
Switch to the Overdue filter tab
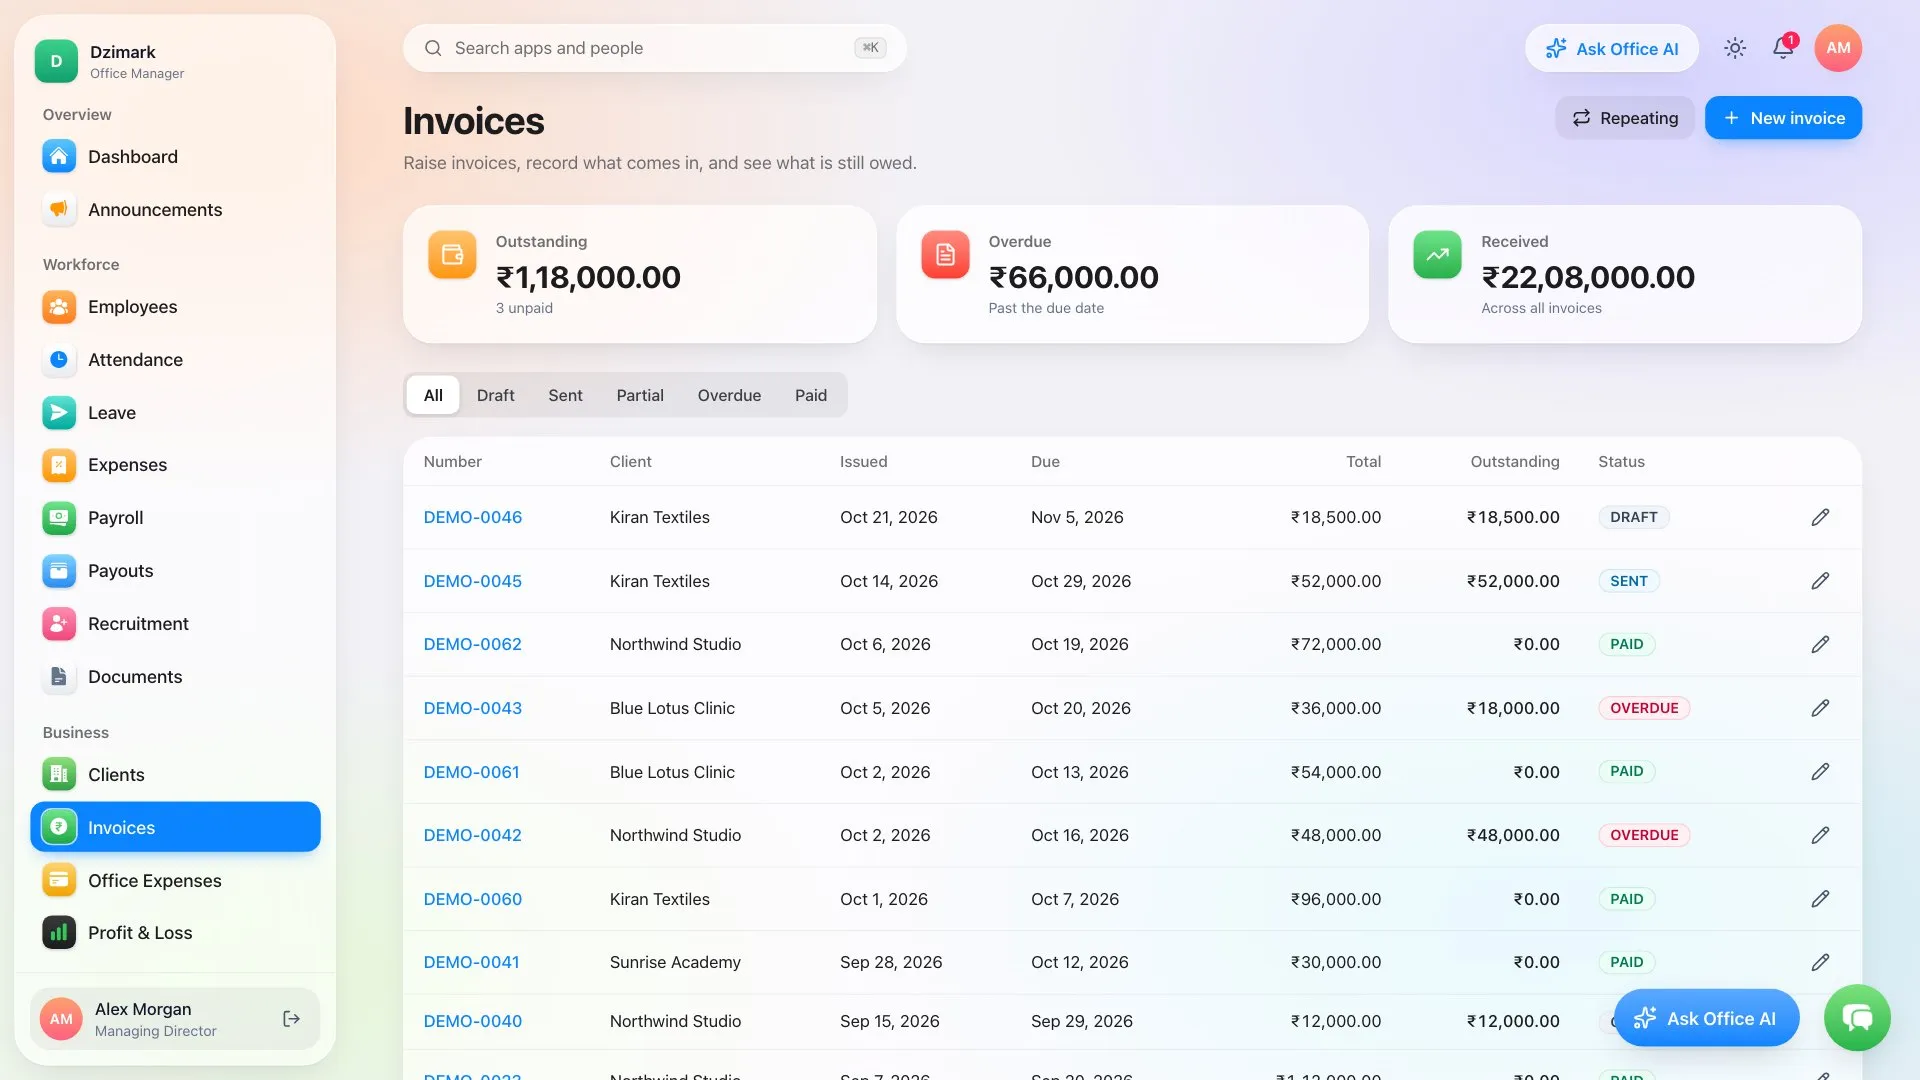point(729,395)
